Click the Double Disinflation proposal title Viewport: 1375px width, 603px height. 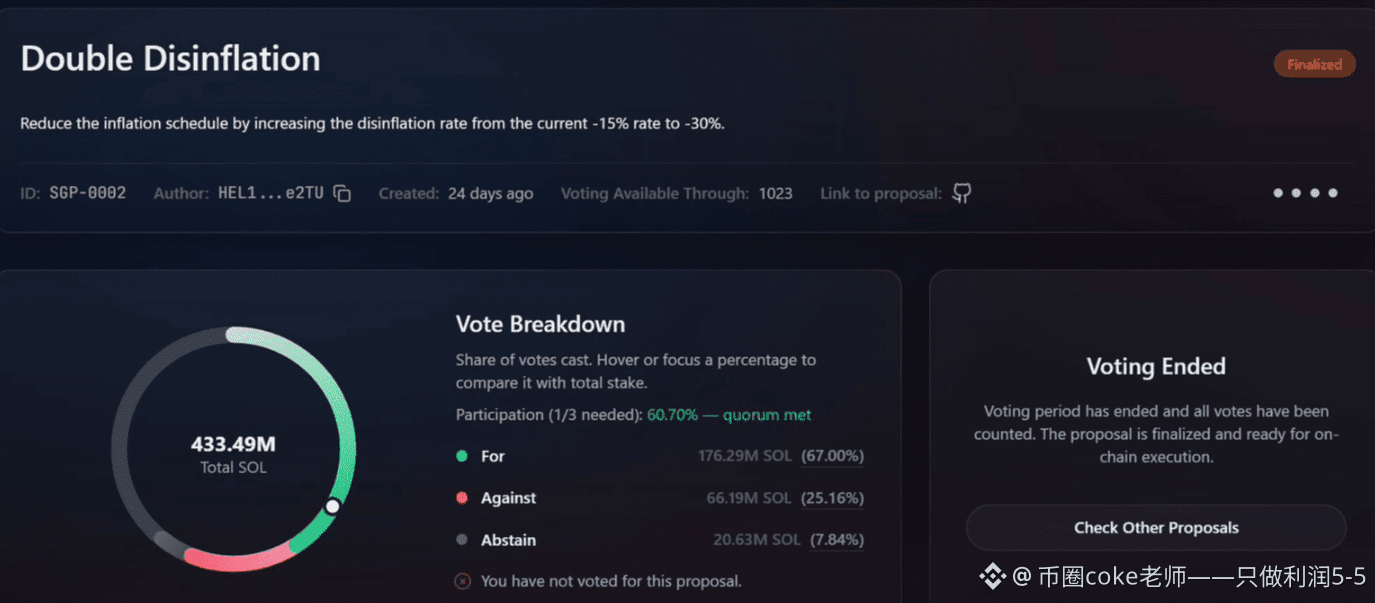[x=170, y=58]
